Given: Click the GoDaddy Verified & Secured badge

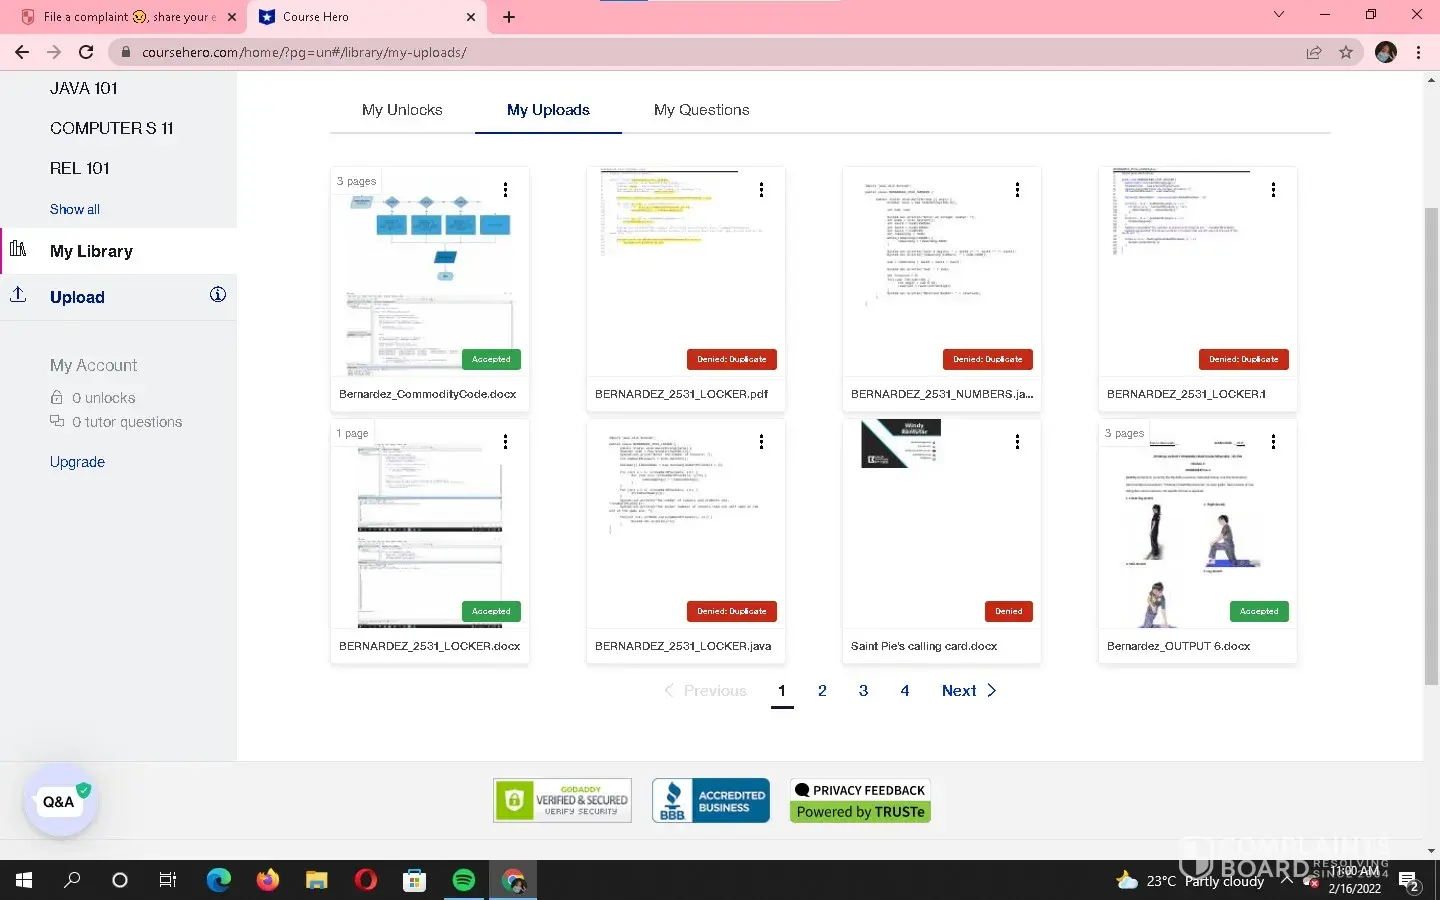Looking at the screenshot, I should click(562, 800).
